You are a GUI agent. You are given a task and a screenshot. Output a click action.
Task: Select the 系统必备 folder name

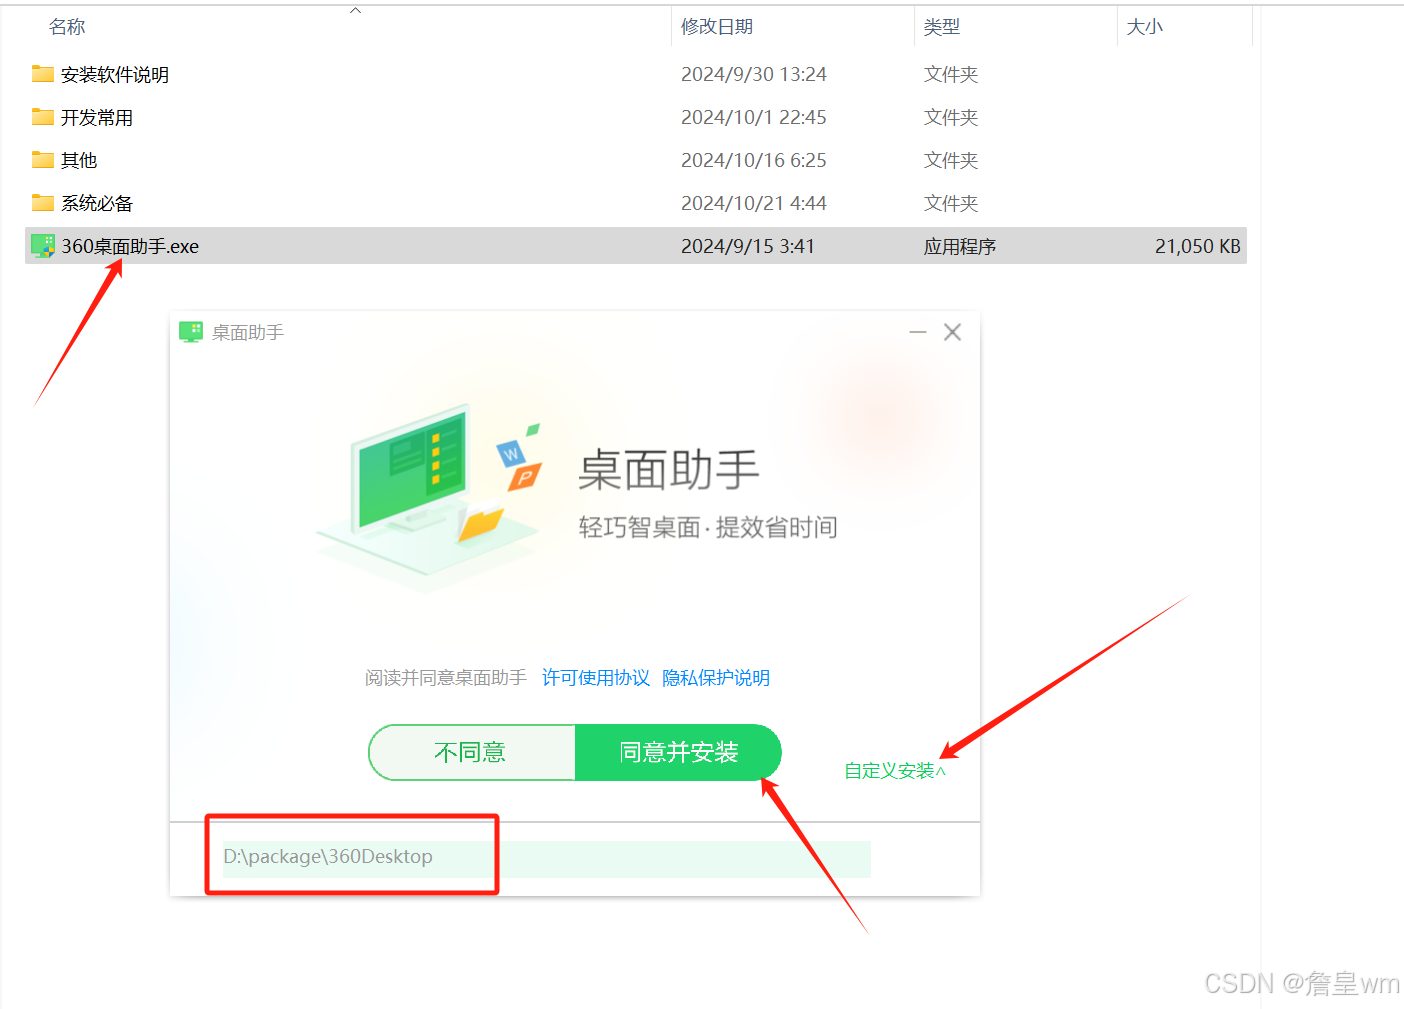coord(97,204)
